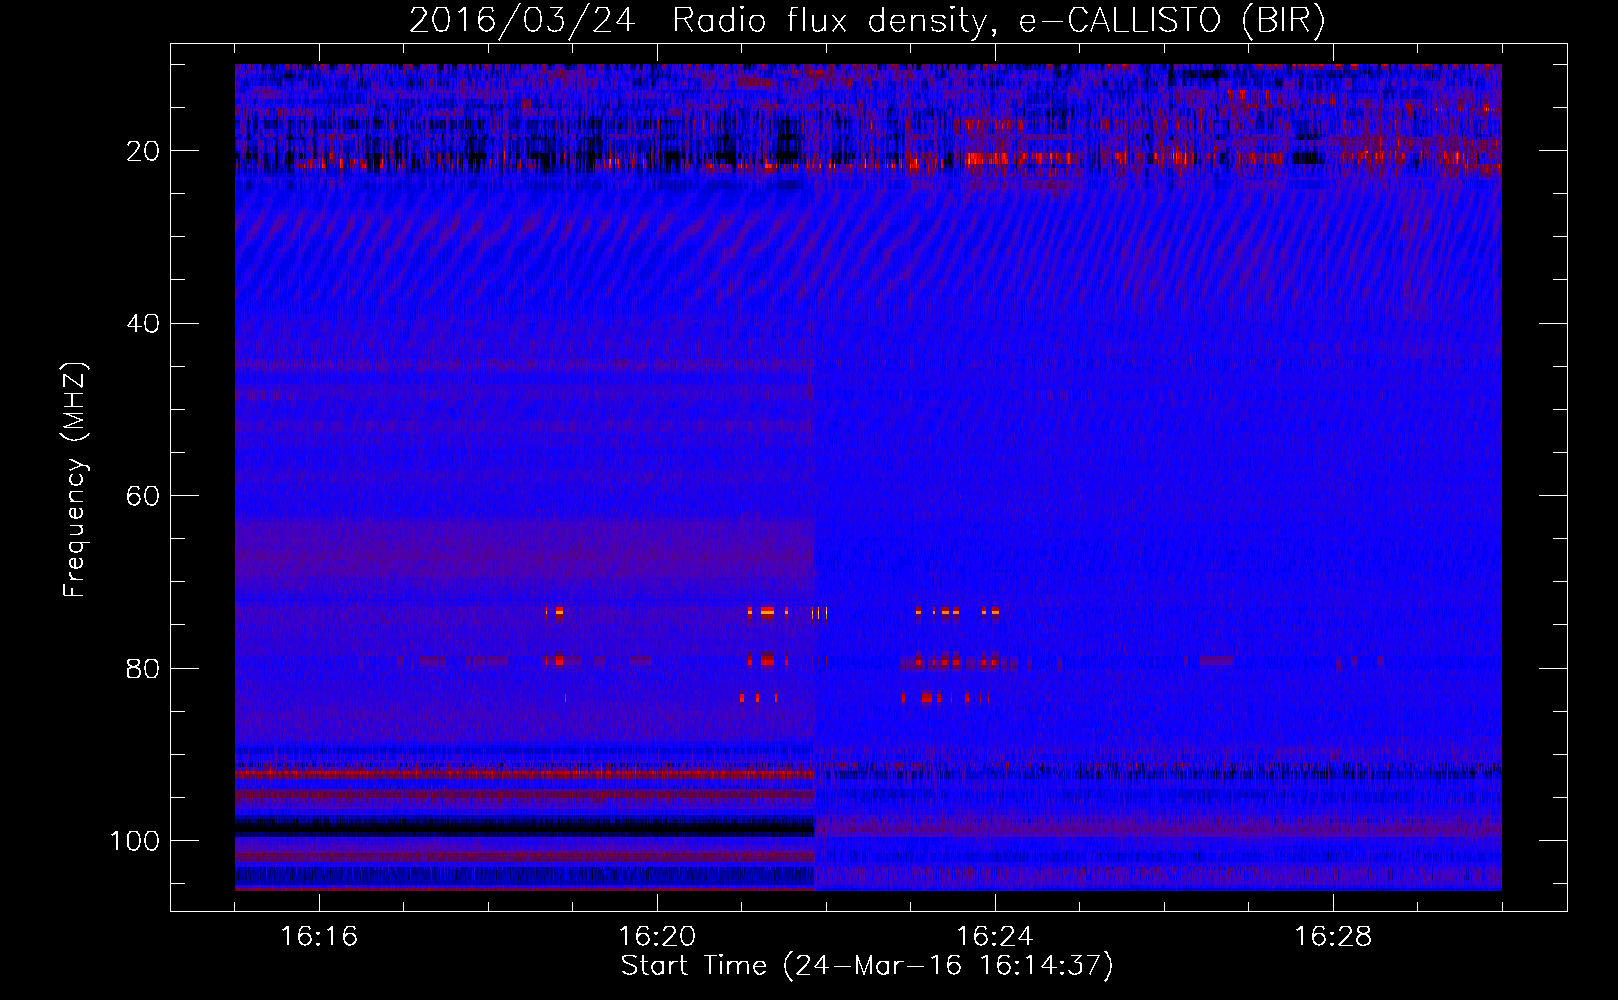Image resolution: width=1618 pixels, height=1000 pixels.
Task: Click the 40 frequency tick label
Action: (144, 324)
